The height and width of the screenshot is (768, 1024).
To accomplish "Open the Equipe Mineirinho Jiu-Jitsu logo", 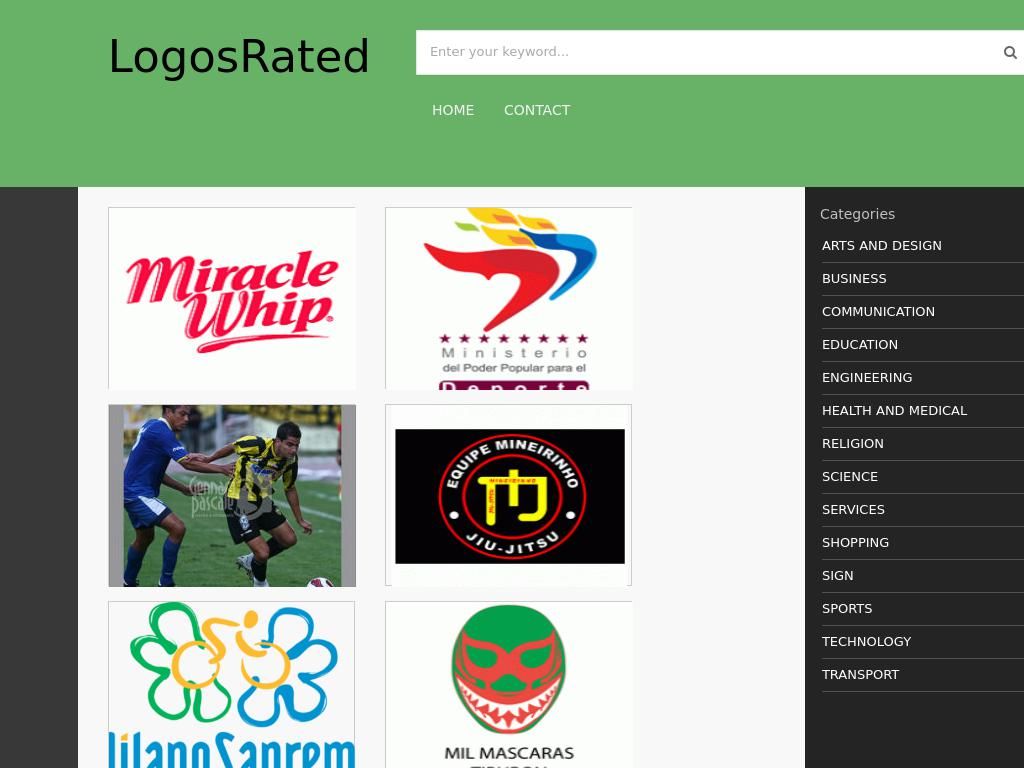I will point(509,496).
